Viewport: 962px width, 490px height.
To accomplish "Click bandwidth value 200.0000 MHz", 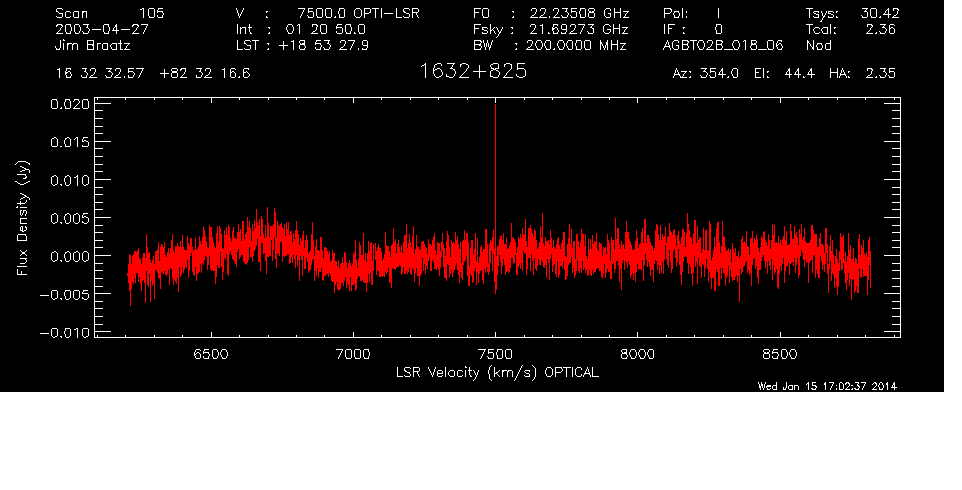I will point(575,45).
